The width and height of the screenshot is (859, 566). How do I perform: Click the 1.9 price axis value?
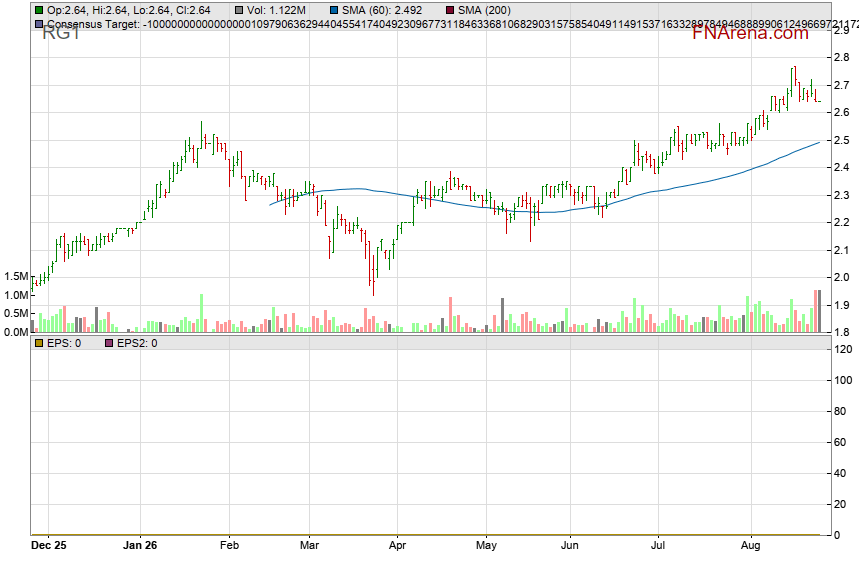tap(841, 305)
